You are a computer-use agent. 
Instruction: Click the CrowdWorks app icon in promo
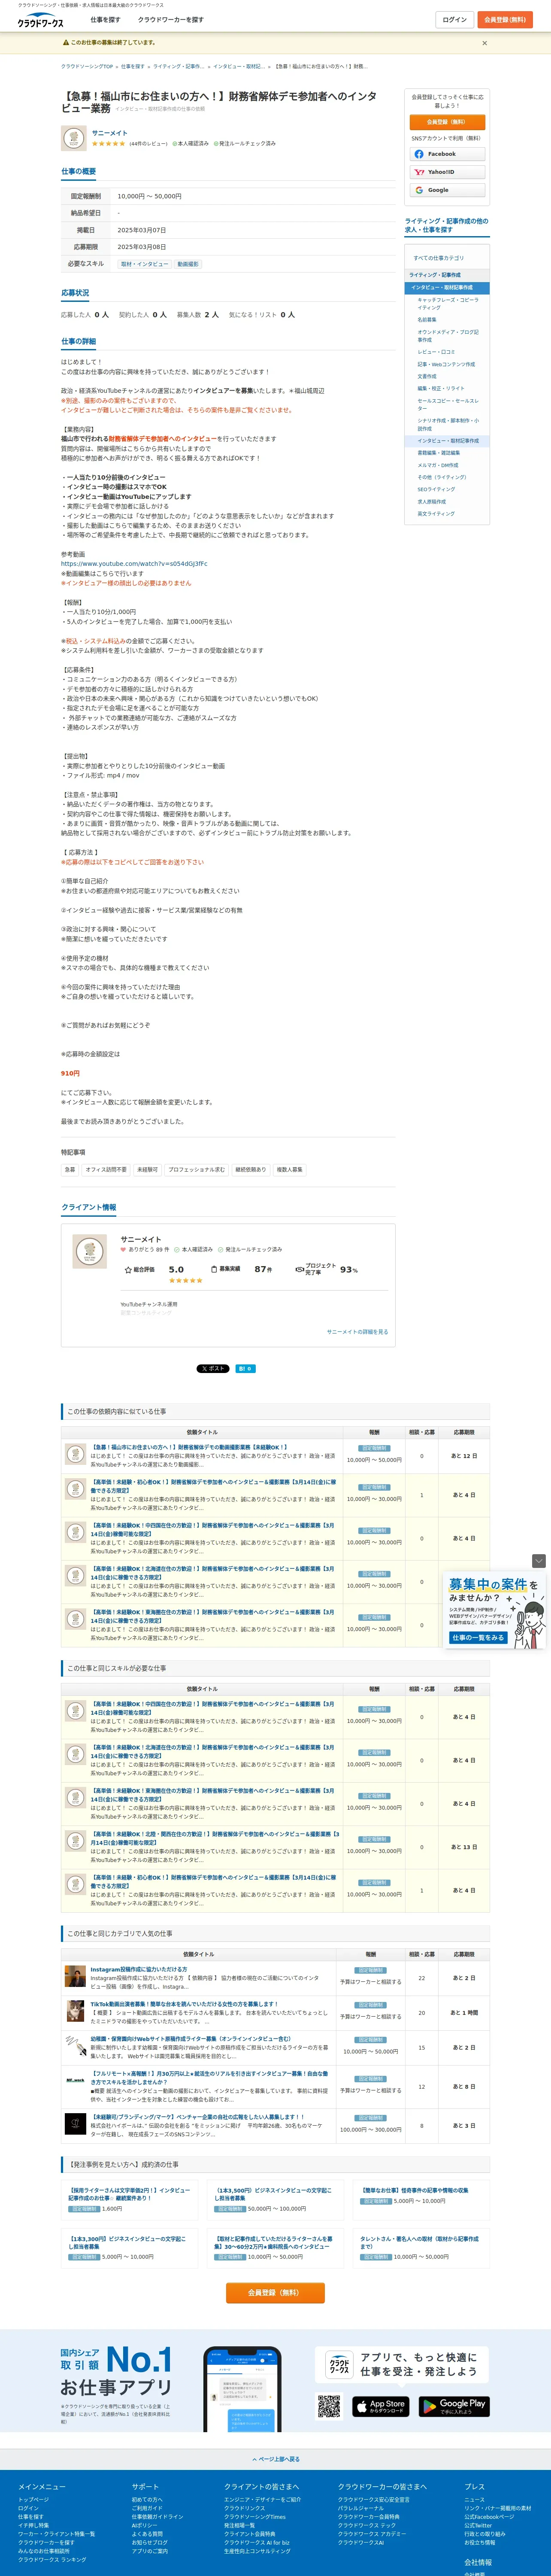pos(339,2365)
